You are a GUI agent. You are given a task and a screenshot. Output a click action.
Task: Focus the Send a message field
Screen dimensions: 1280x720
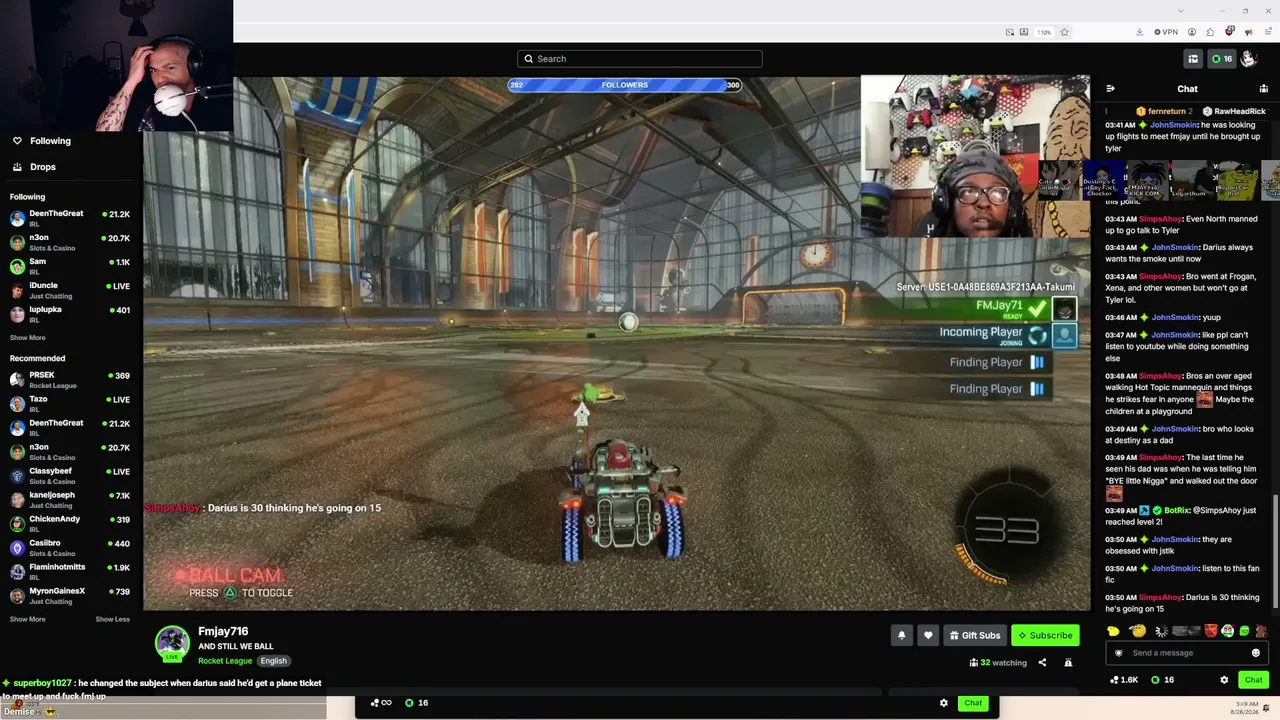1187,653
